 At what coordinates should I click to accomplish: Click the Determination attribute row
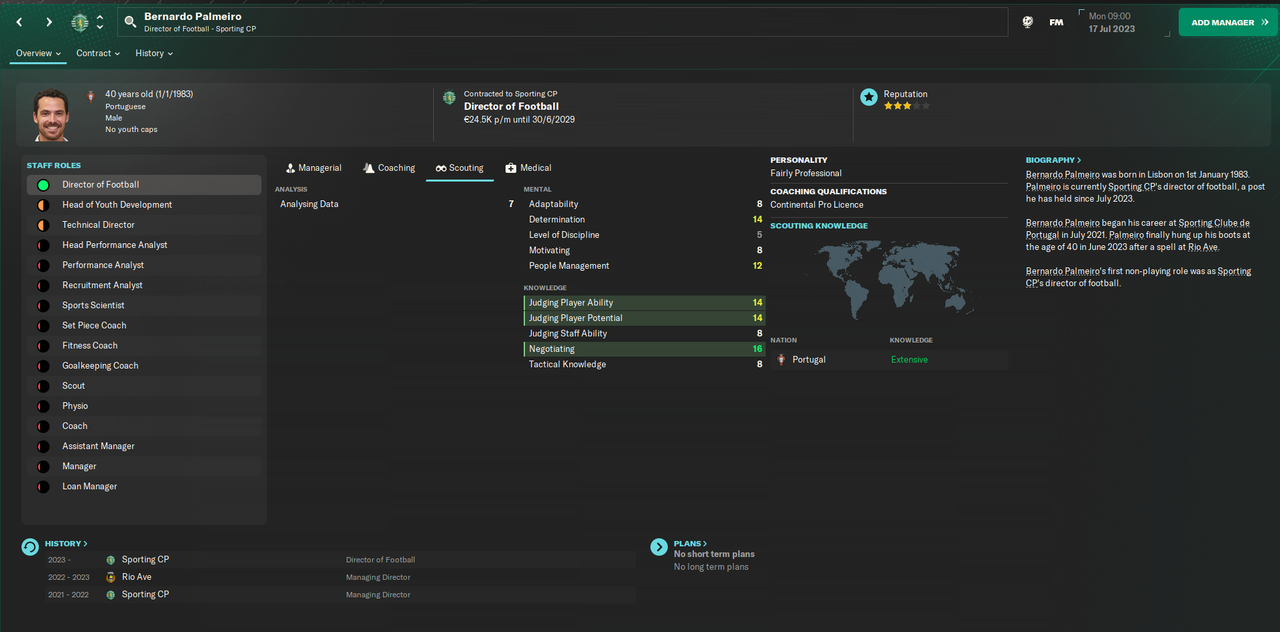(x=644, y=220)
